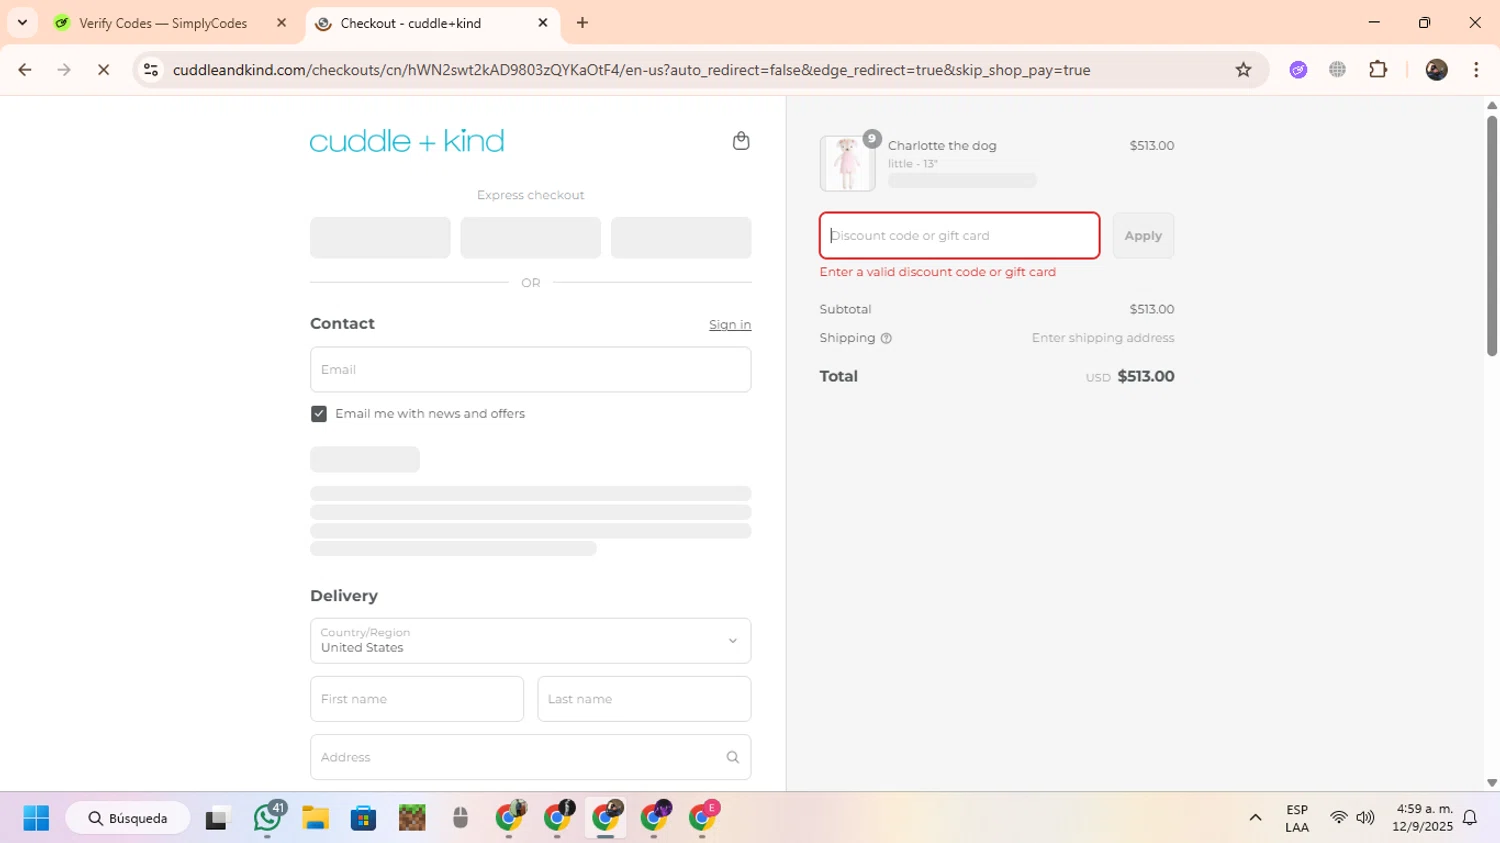Open WhatsApp from the taskbar
This screenshot has height=843, width=1500.
[267, 818]
